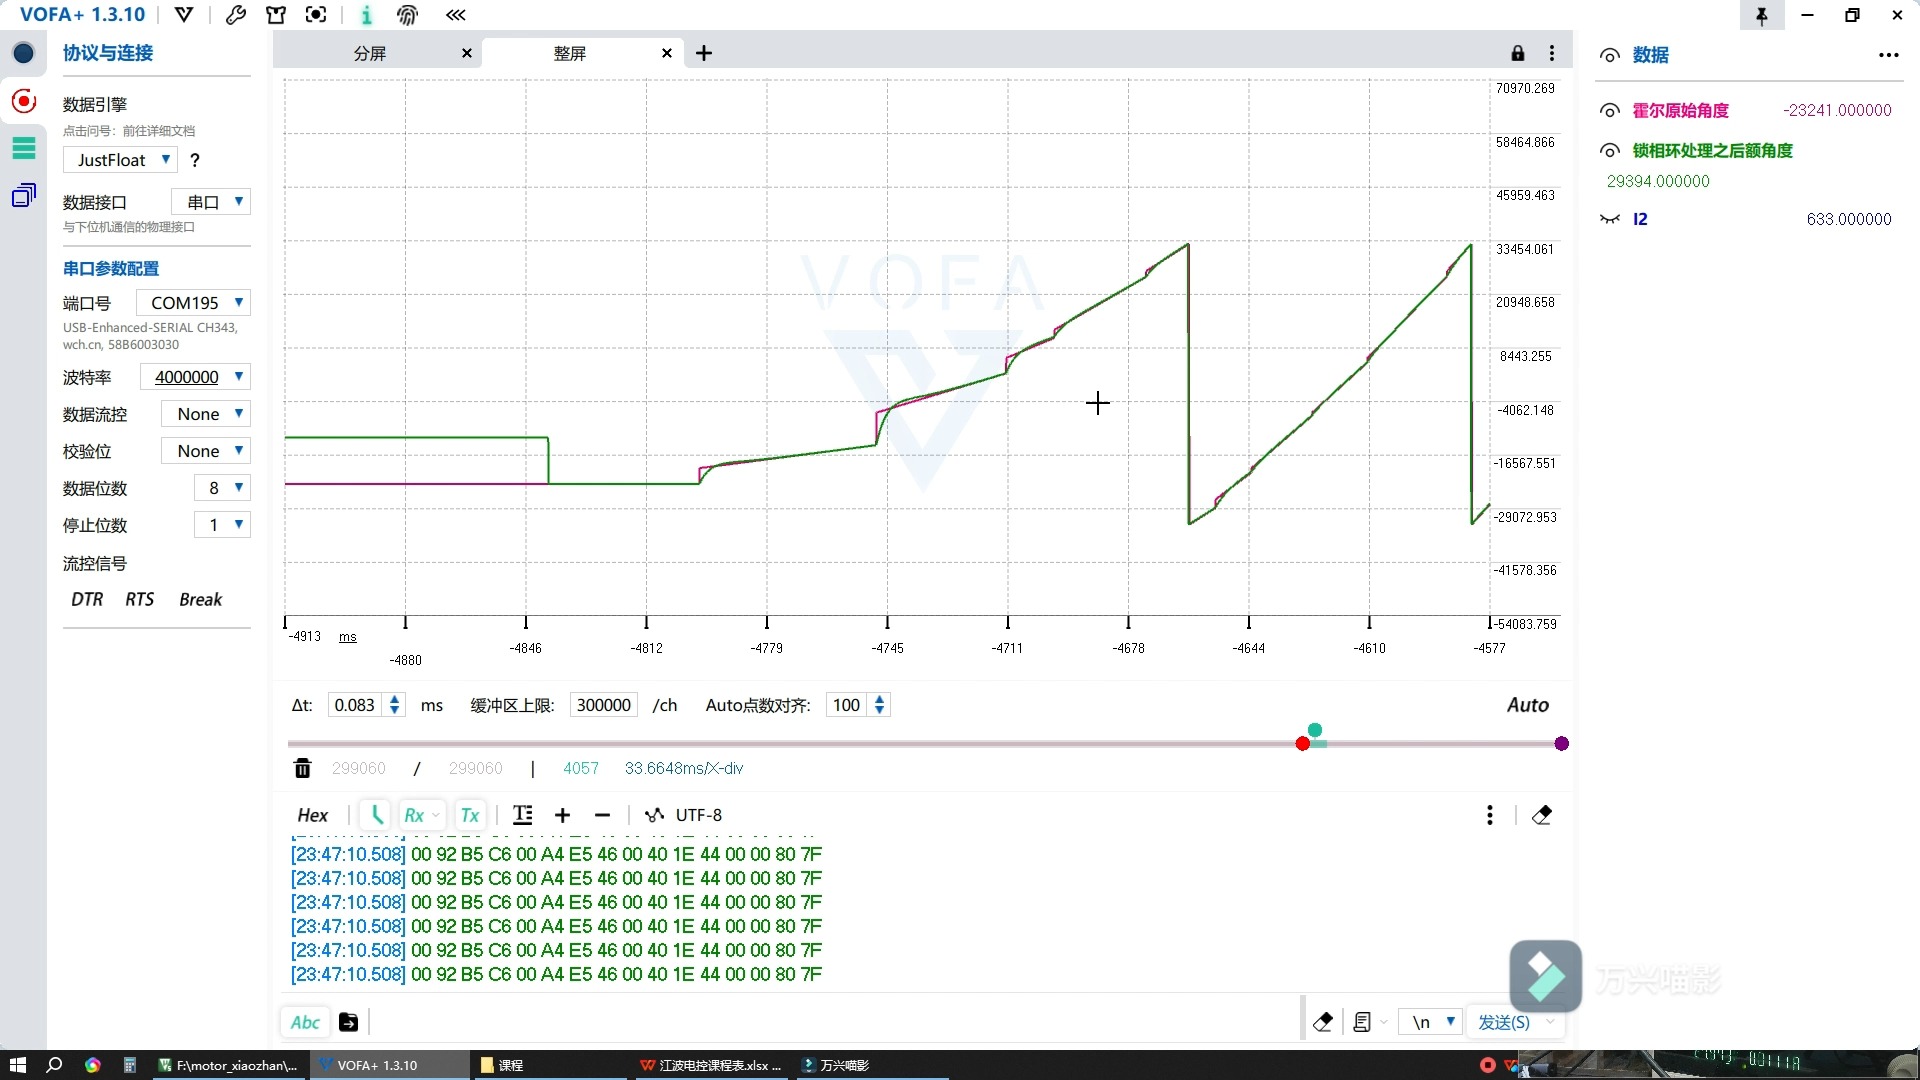
Task: Open 数据流控 None dropdown
Action: click(206, 414)
